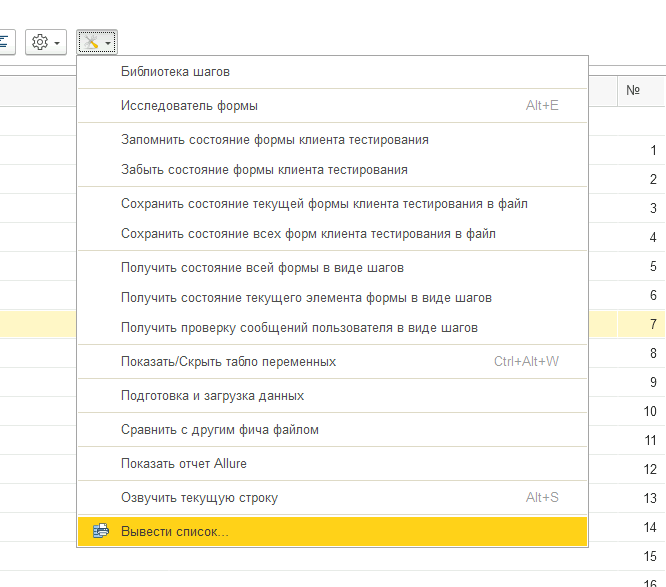Select row number 15 cell
Image resolution: width=666 pixels, height=587 pixels.
[x=641, y=556]
